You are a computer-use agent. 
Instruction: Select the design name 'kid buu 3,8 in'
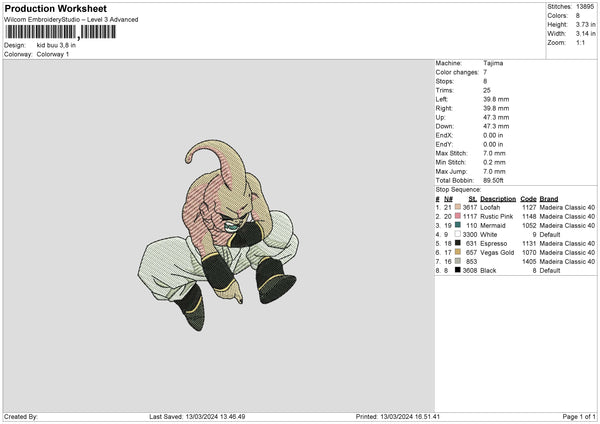click(x=56, y=45)
